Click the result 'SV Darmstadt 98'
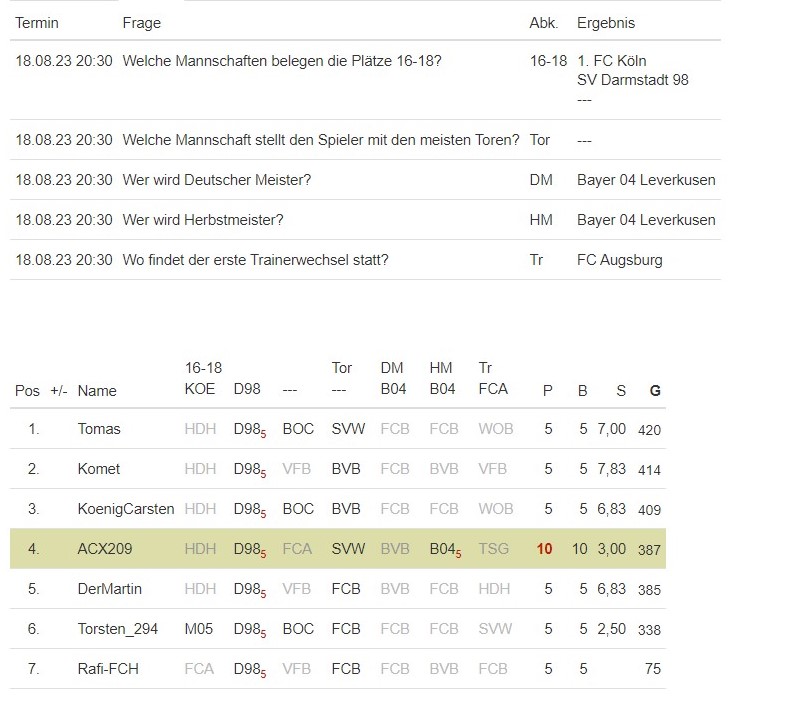798x720 pixels. 633,80
